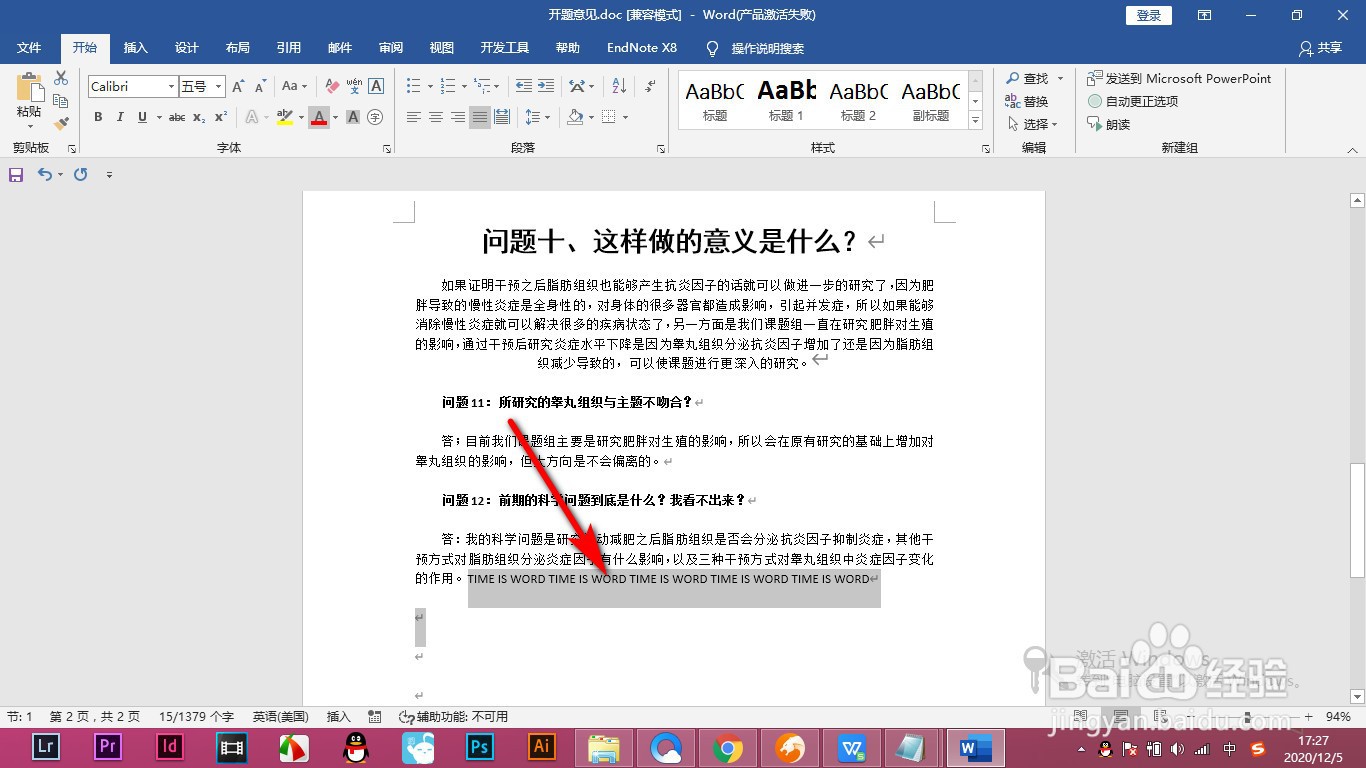Viewport: 1366px width, 768px height.
Task: Click the Replace (替换) button
Action: 1027,101
